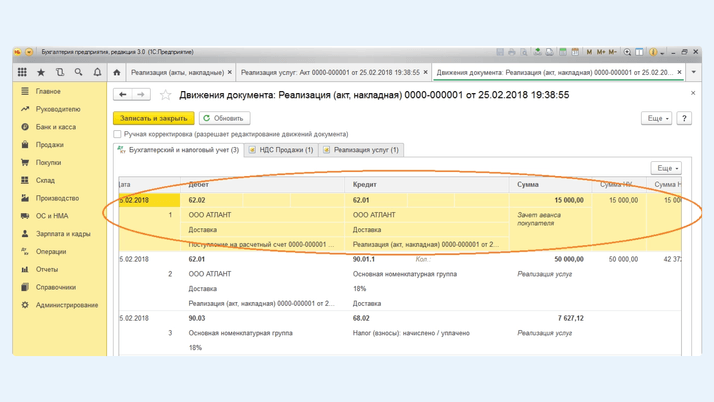
Task: Enable the Ручная корректировка checkbox
Action: [118, 134]
